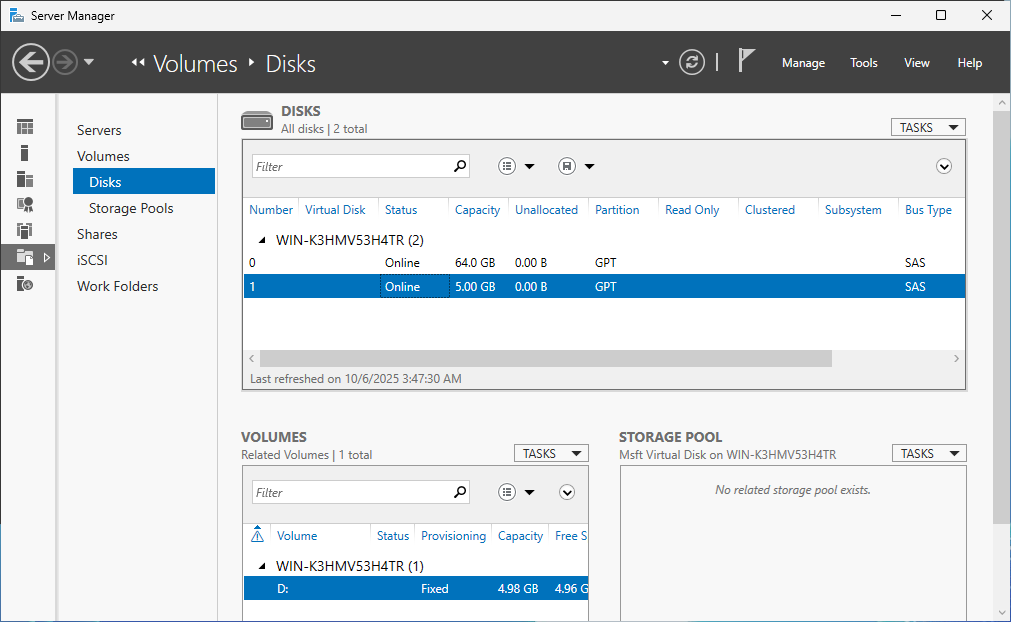Image resolution: width=1011 pixels, height=622 pixels.
Task: Sort disks by Unallocated column
Action: 546,209
